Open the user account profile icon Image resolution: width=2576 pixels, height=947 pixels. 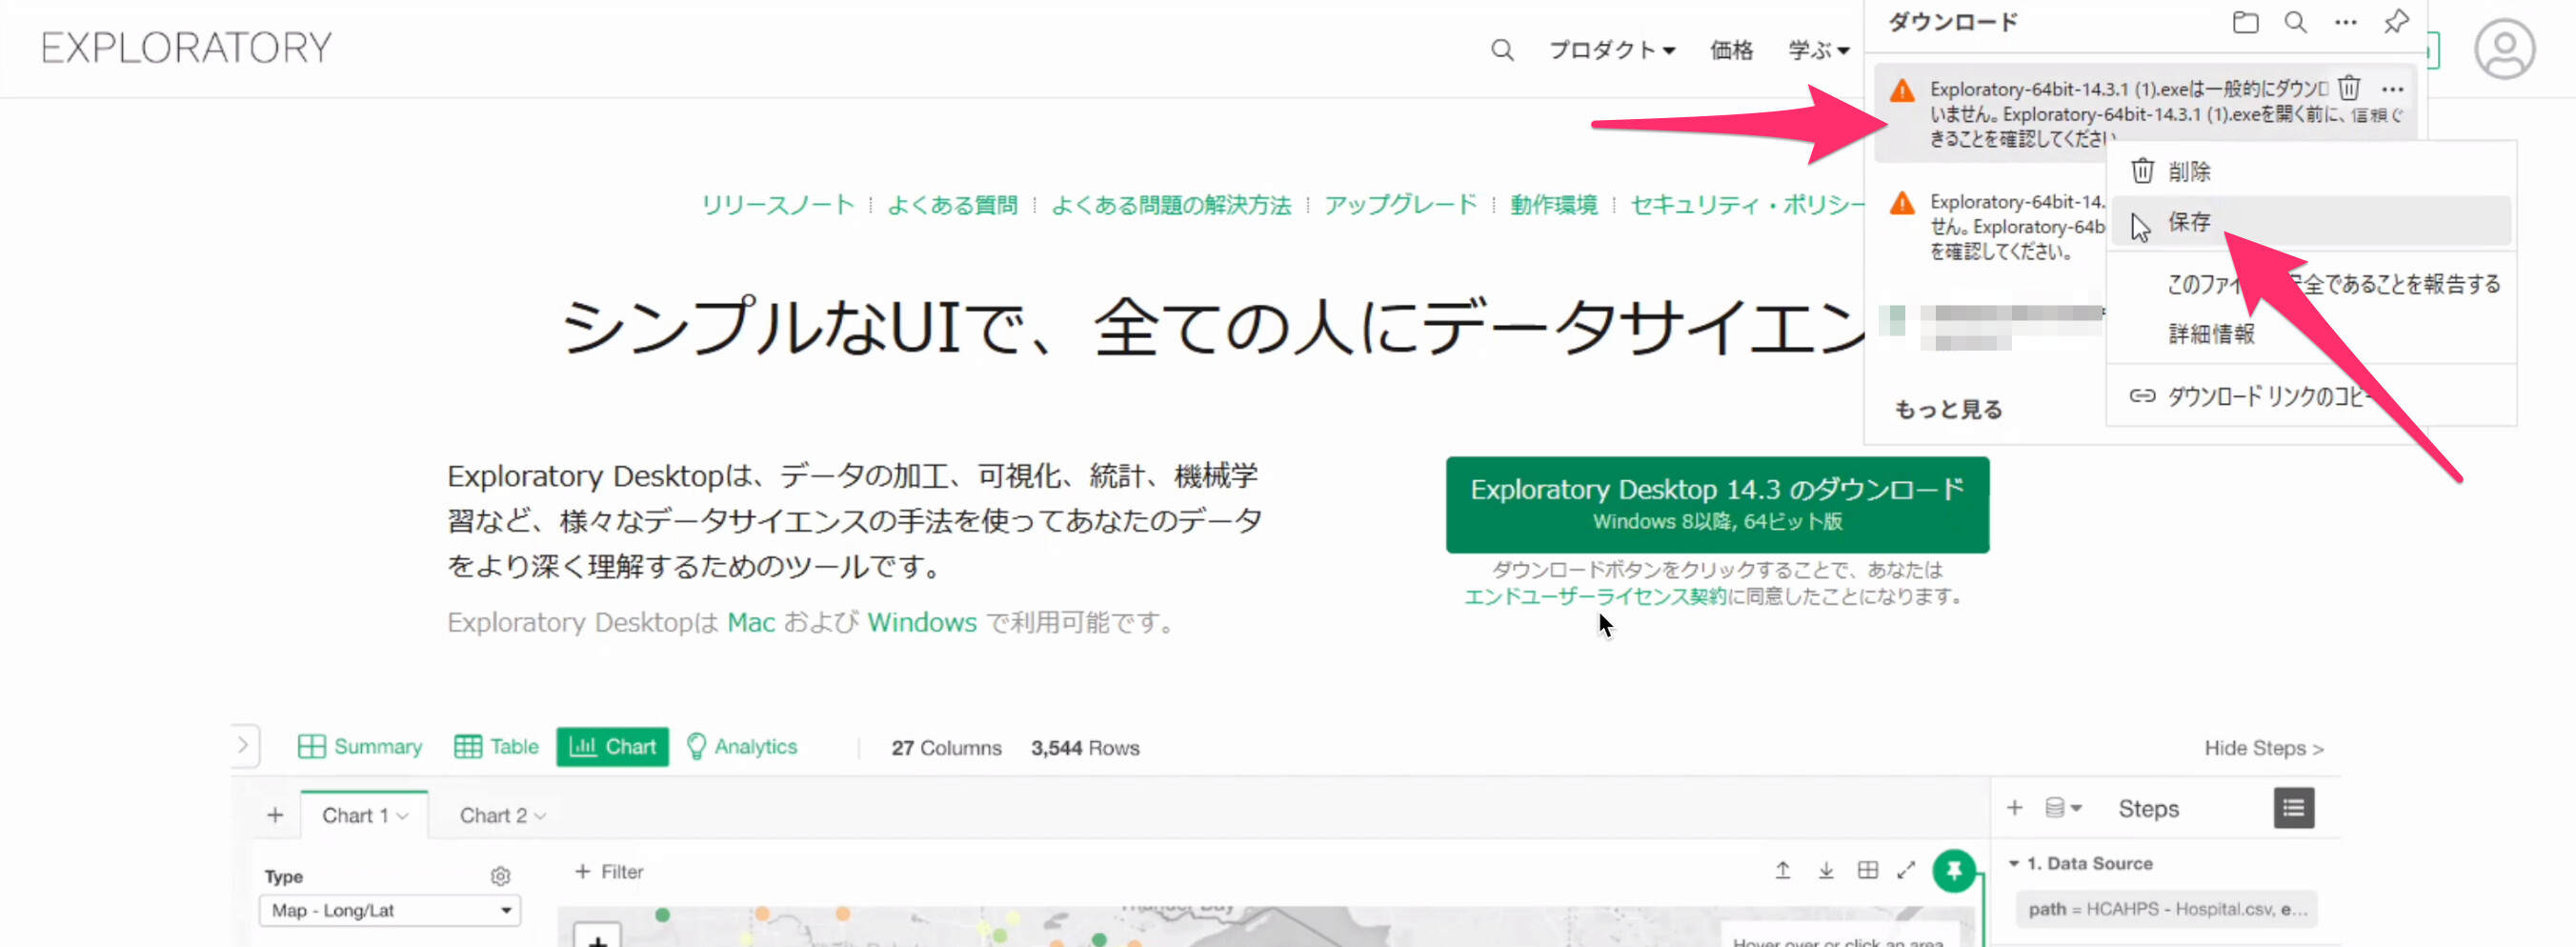pyautogui.click(x=2503, y=50)
